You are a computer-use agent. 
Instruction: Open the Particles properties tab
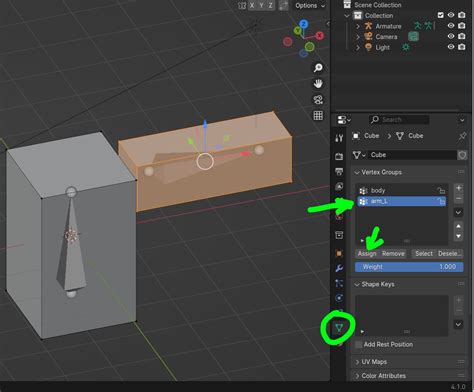tap(339, 283)
